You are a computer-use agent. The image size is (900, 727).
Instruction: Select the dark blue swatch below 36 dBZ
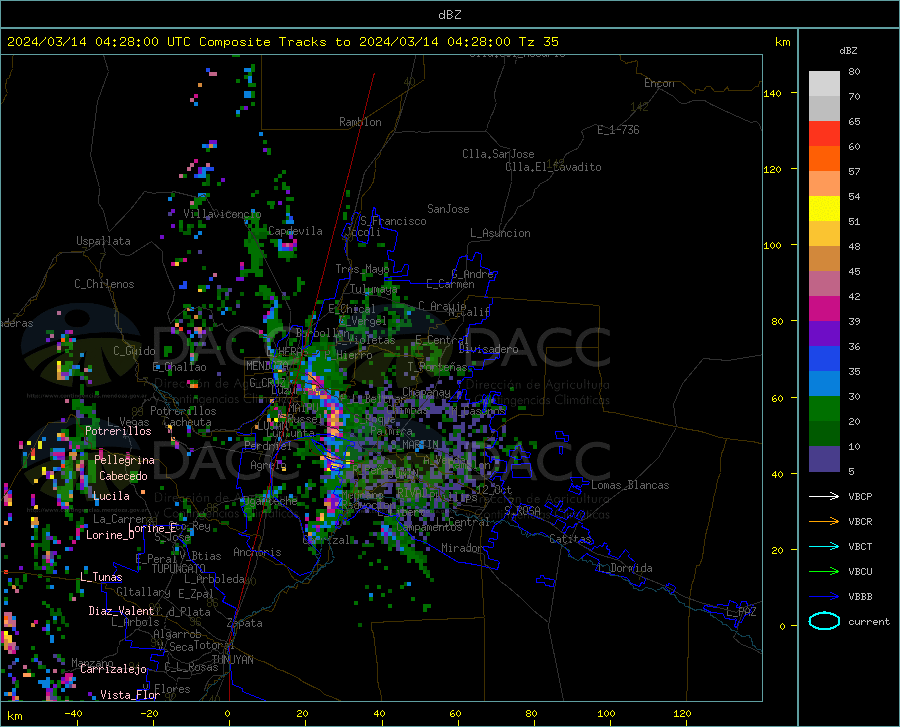pyautogui.click(x=824, y=359)
